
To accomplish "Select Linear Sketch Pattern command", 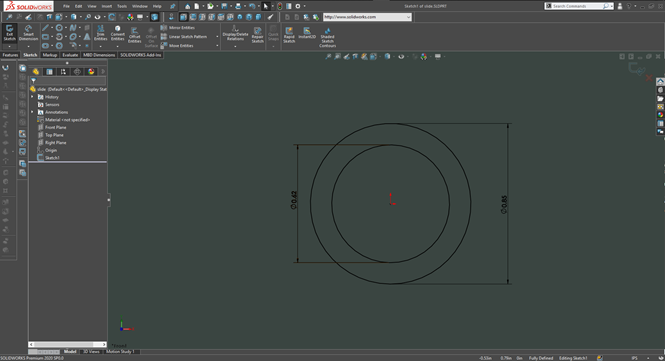I will click(184, 36).
